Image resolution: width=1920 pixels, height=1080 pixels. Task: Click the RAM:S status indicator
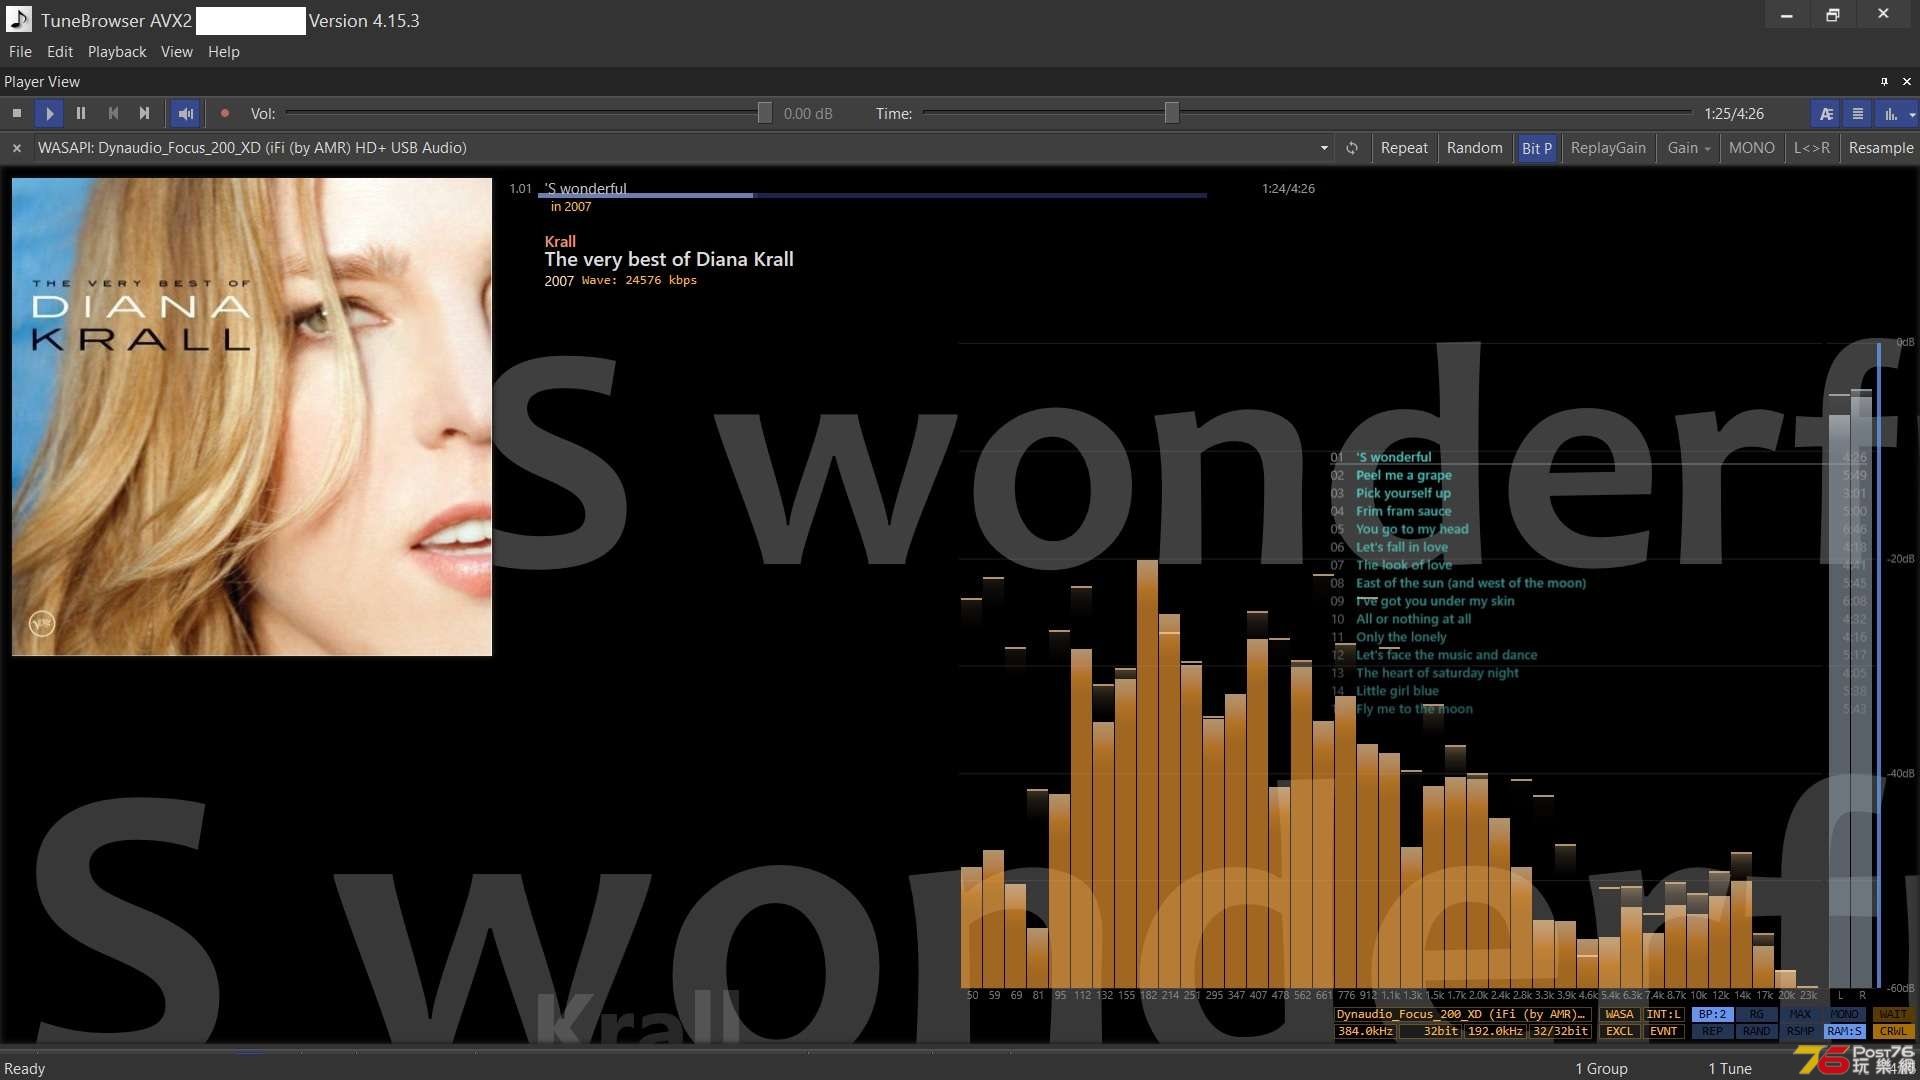pos(1844,1031)
